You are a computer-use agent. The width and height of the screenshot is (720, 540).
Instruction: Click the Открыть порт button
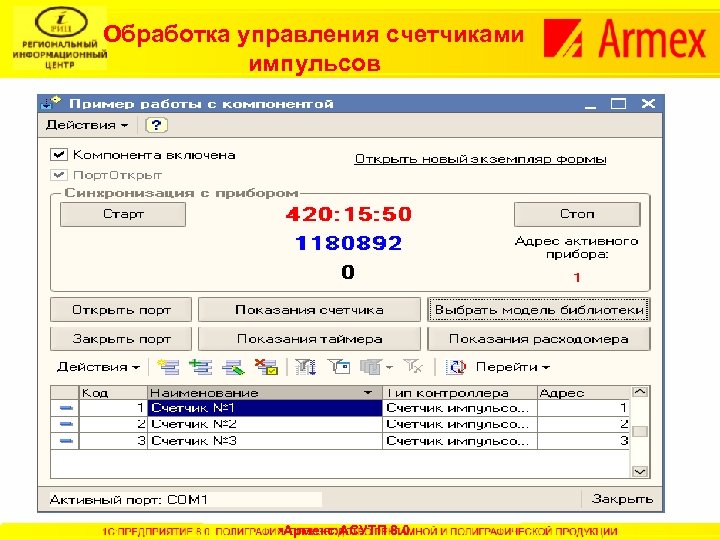click(121, 310)
